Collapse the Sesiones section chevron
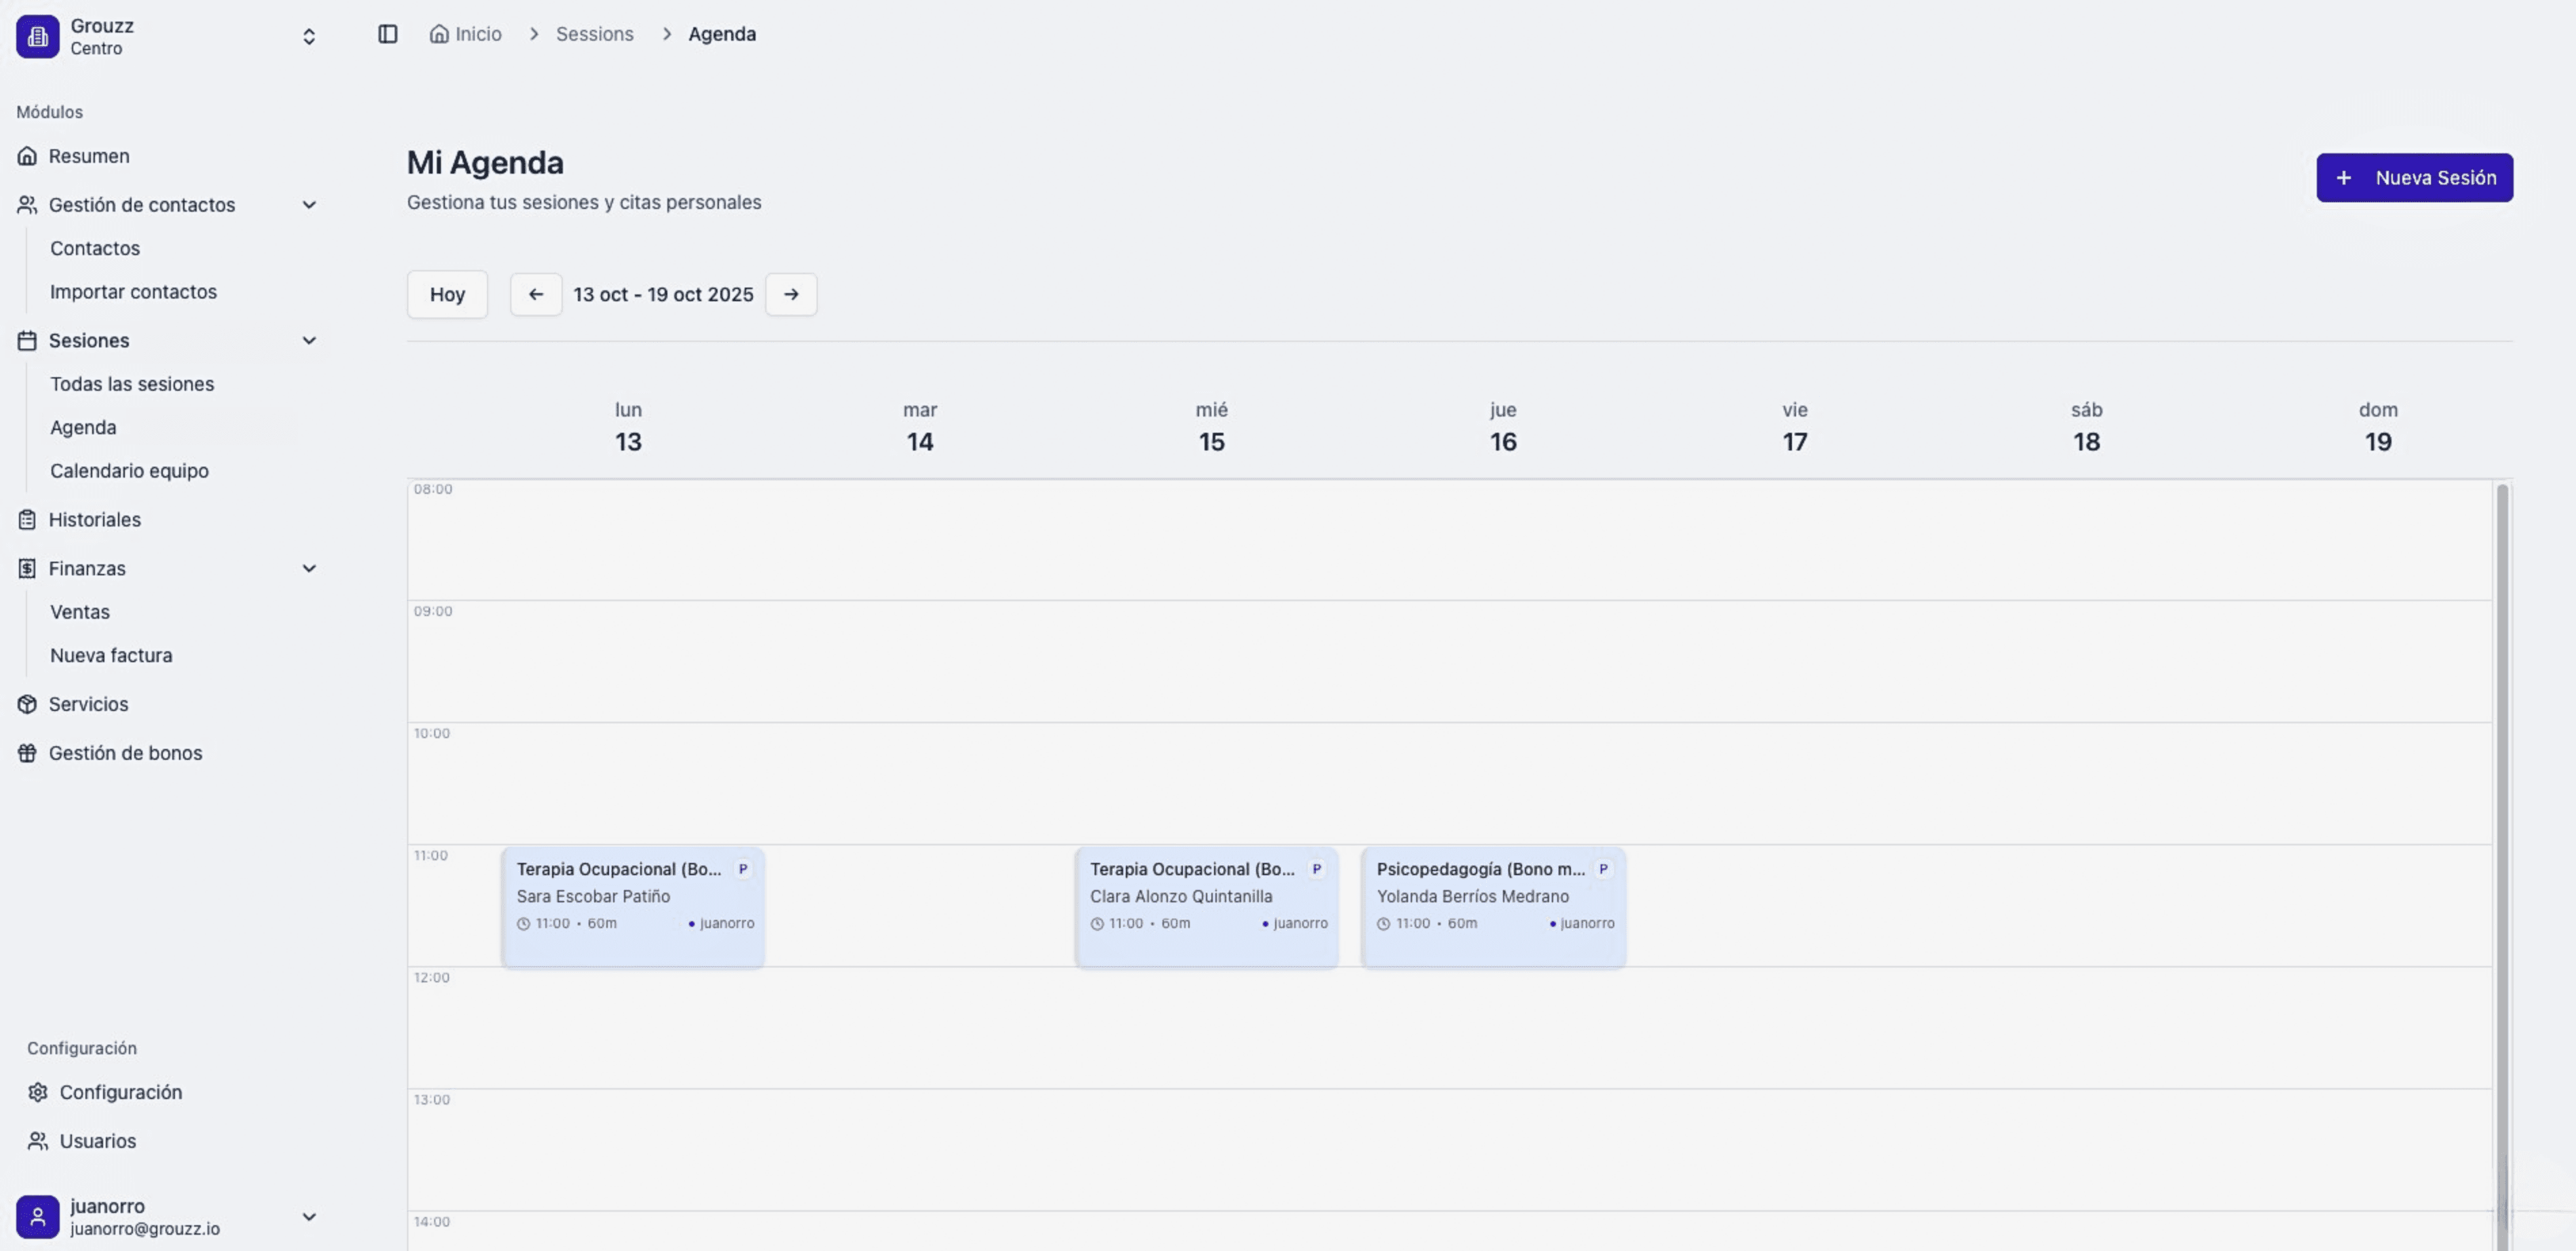The height and width of the screenshot is (1251, 2576). pyautogui.click(x=308, y=340)
